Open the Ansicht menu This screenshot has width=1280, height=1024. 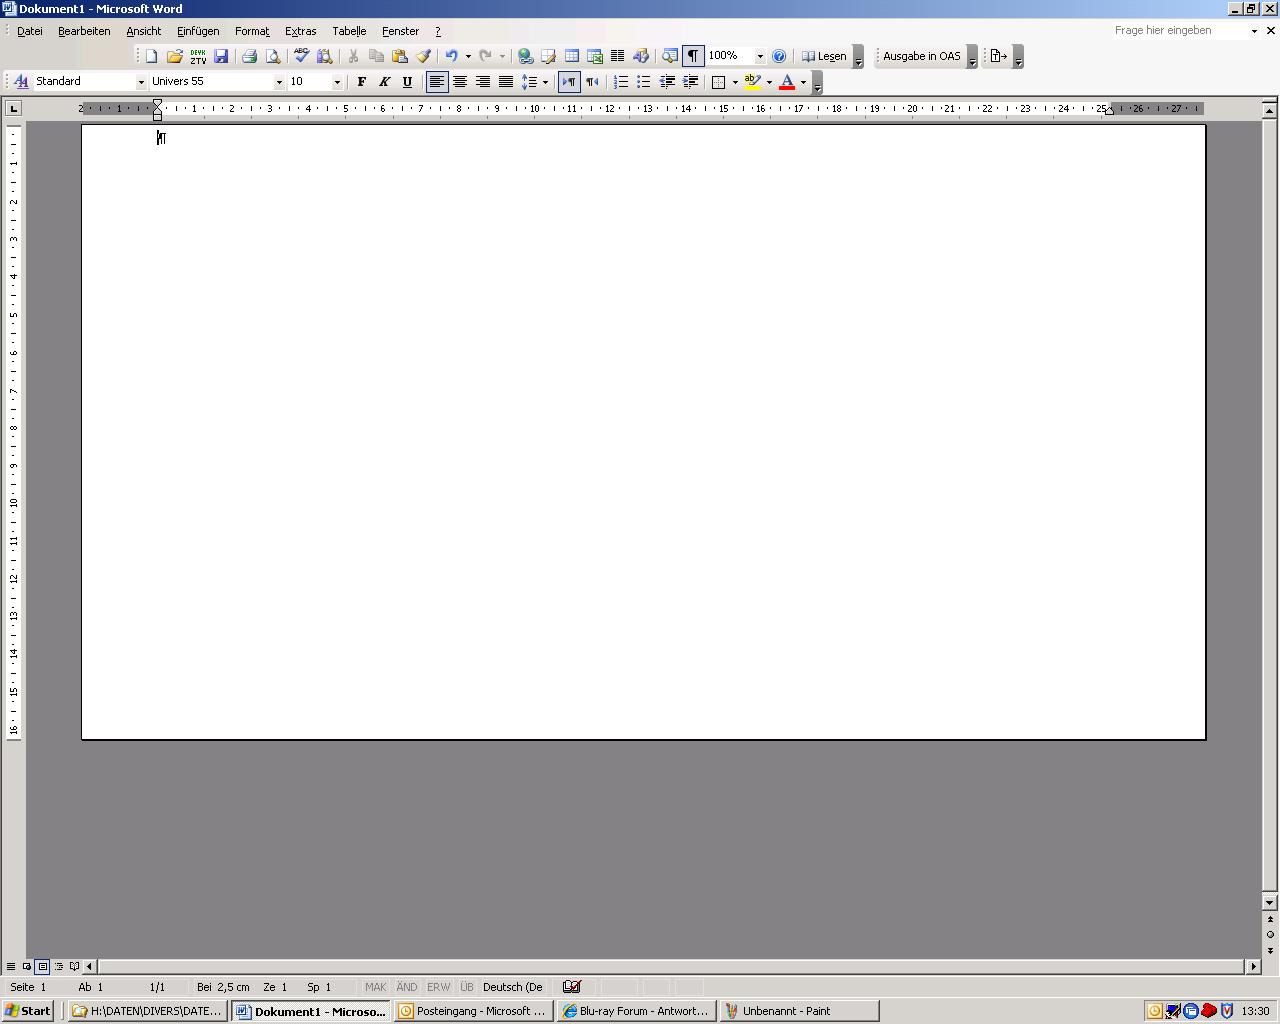[144, 31]
